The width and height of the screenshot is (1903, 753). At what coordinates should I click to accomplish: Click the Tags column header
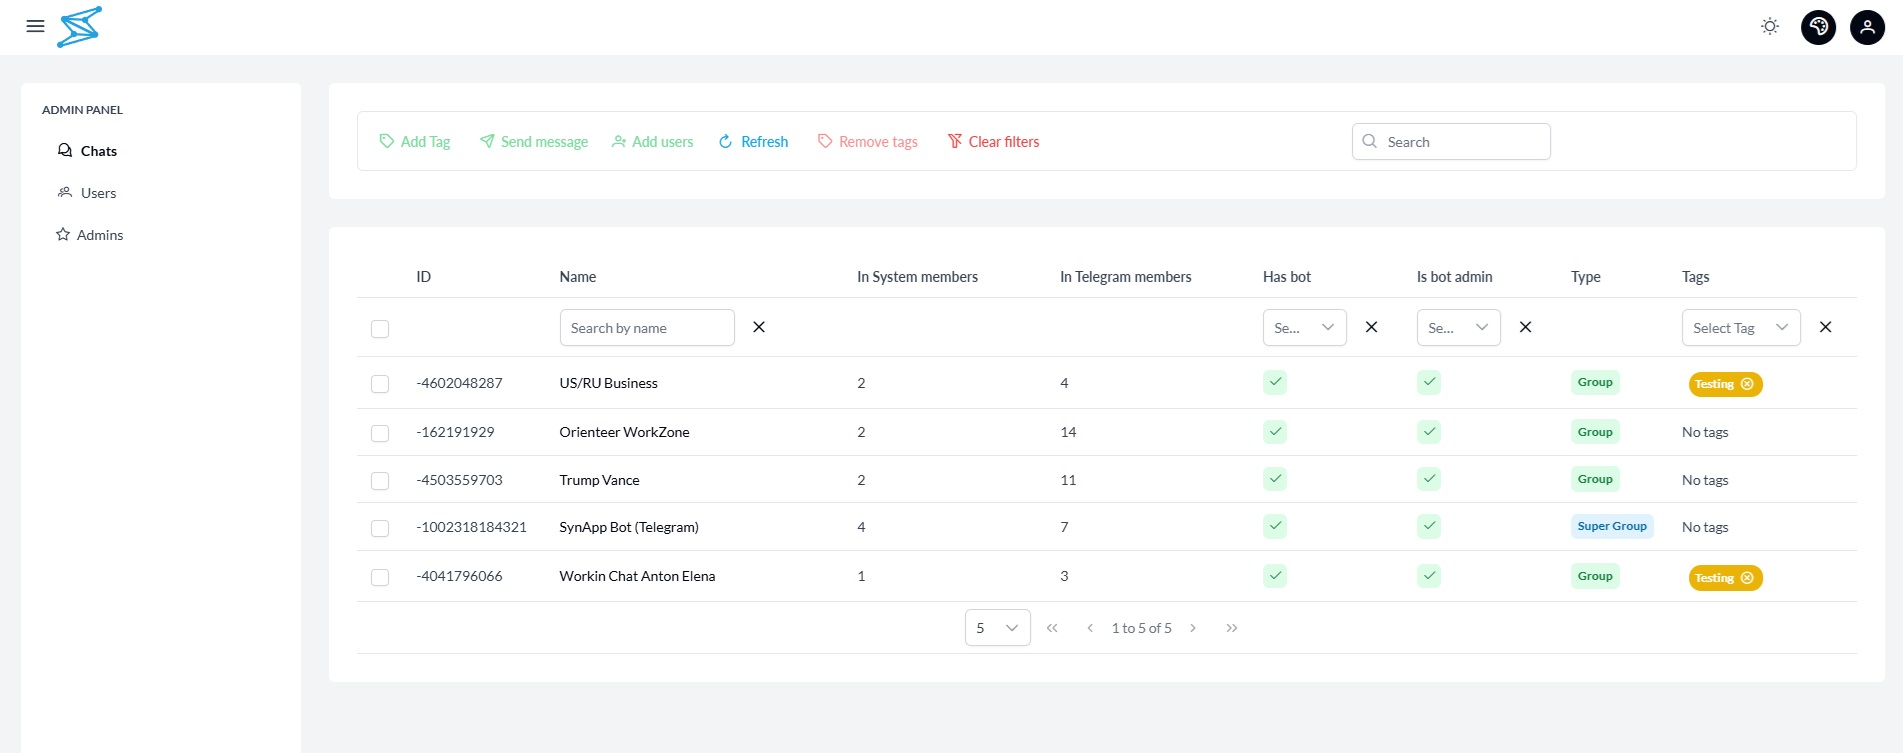click(1696, 277)
